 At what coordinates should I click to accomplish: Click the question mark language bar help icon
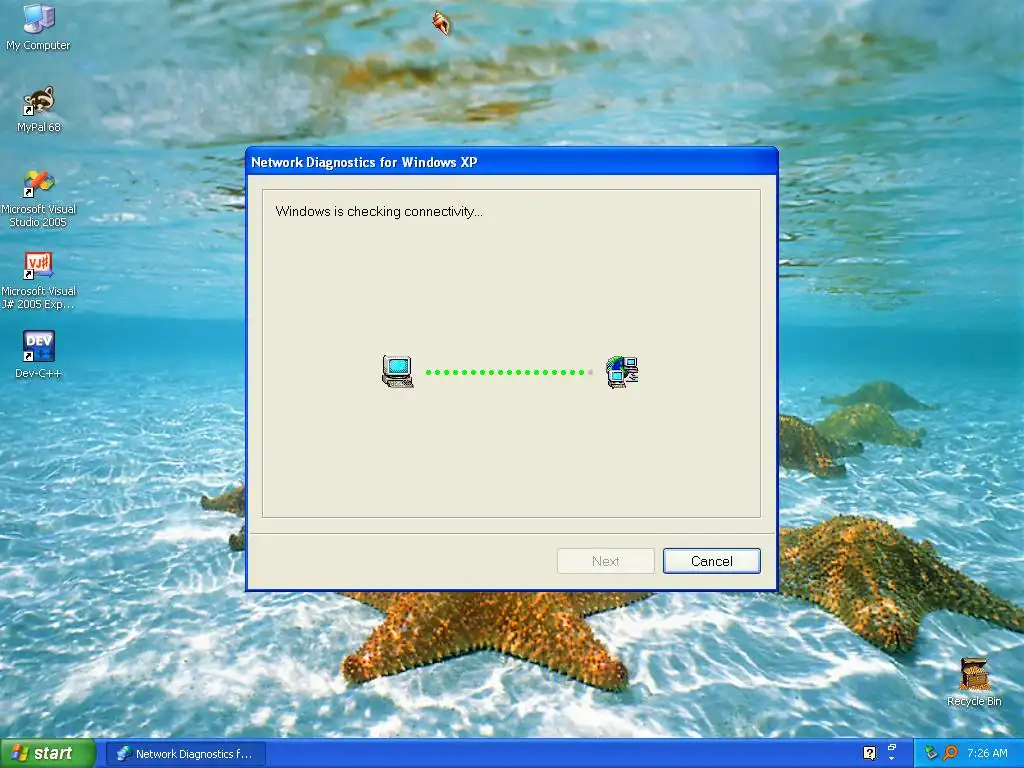[x=869, y=753]
